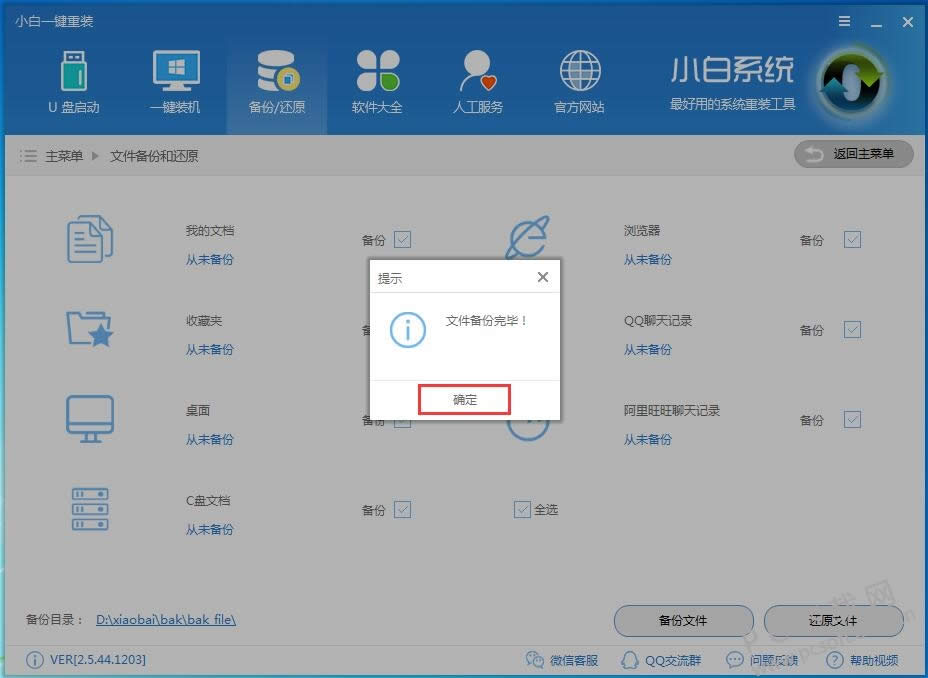Open 软件大全 software collection
The height and width of the screenshot is (678, 928).
click(x=377, y=82)
